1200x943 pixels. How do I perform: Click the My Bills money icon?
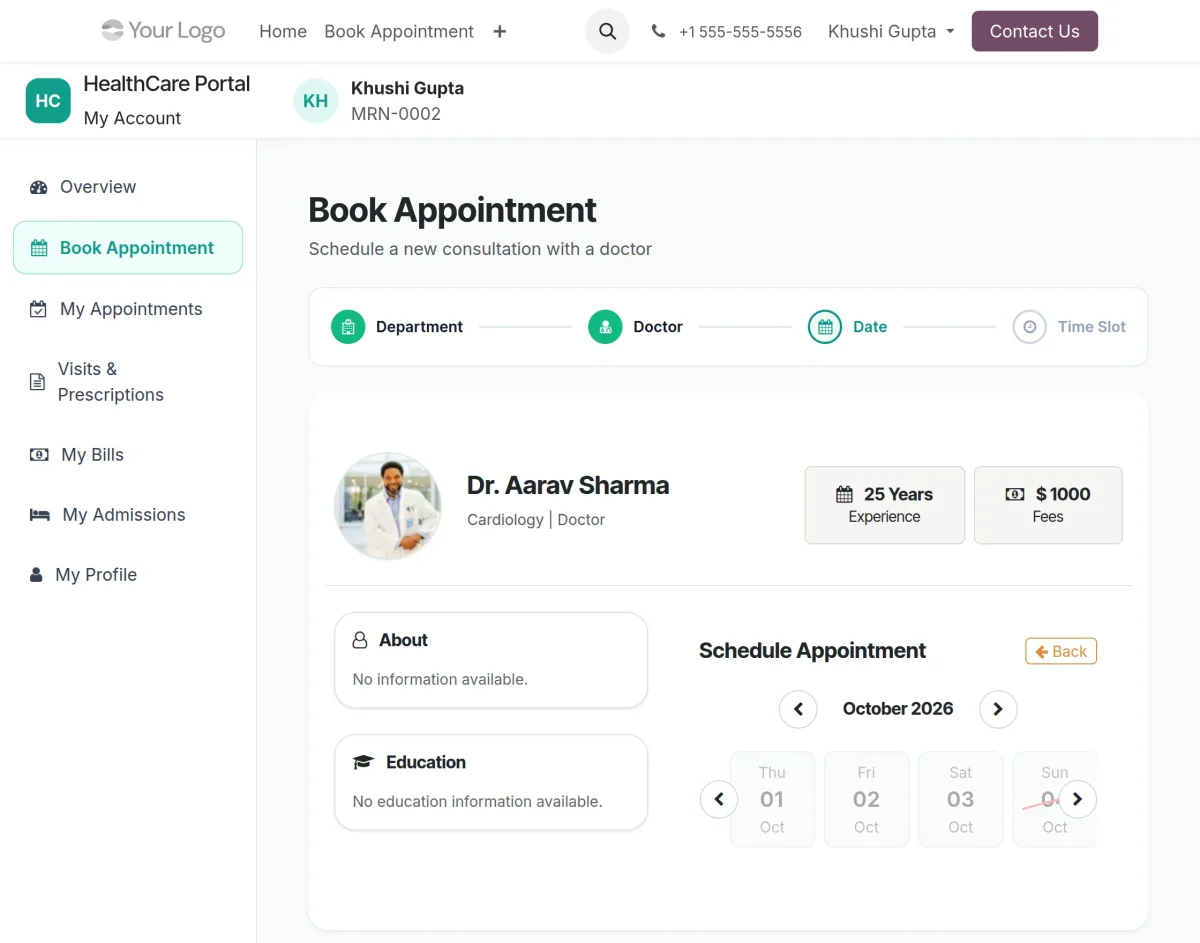[39, 455]
